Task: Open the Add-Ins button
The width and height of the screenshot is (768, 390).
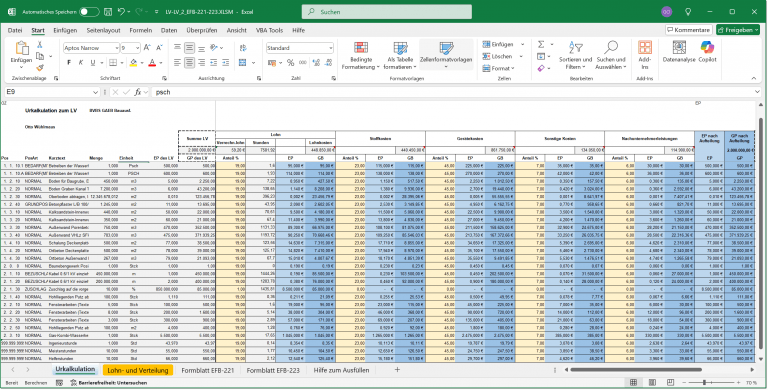Action: tap(645, 55)
